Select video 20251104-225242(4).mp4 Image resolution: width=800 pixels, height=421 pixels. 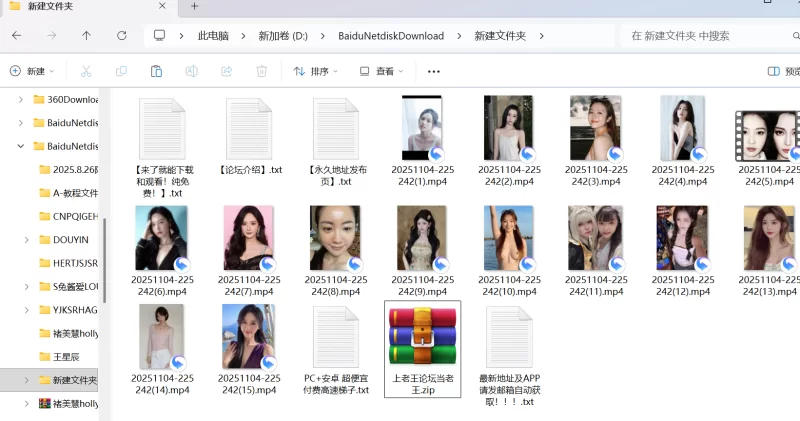(x=683, y=141)
